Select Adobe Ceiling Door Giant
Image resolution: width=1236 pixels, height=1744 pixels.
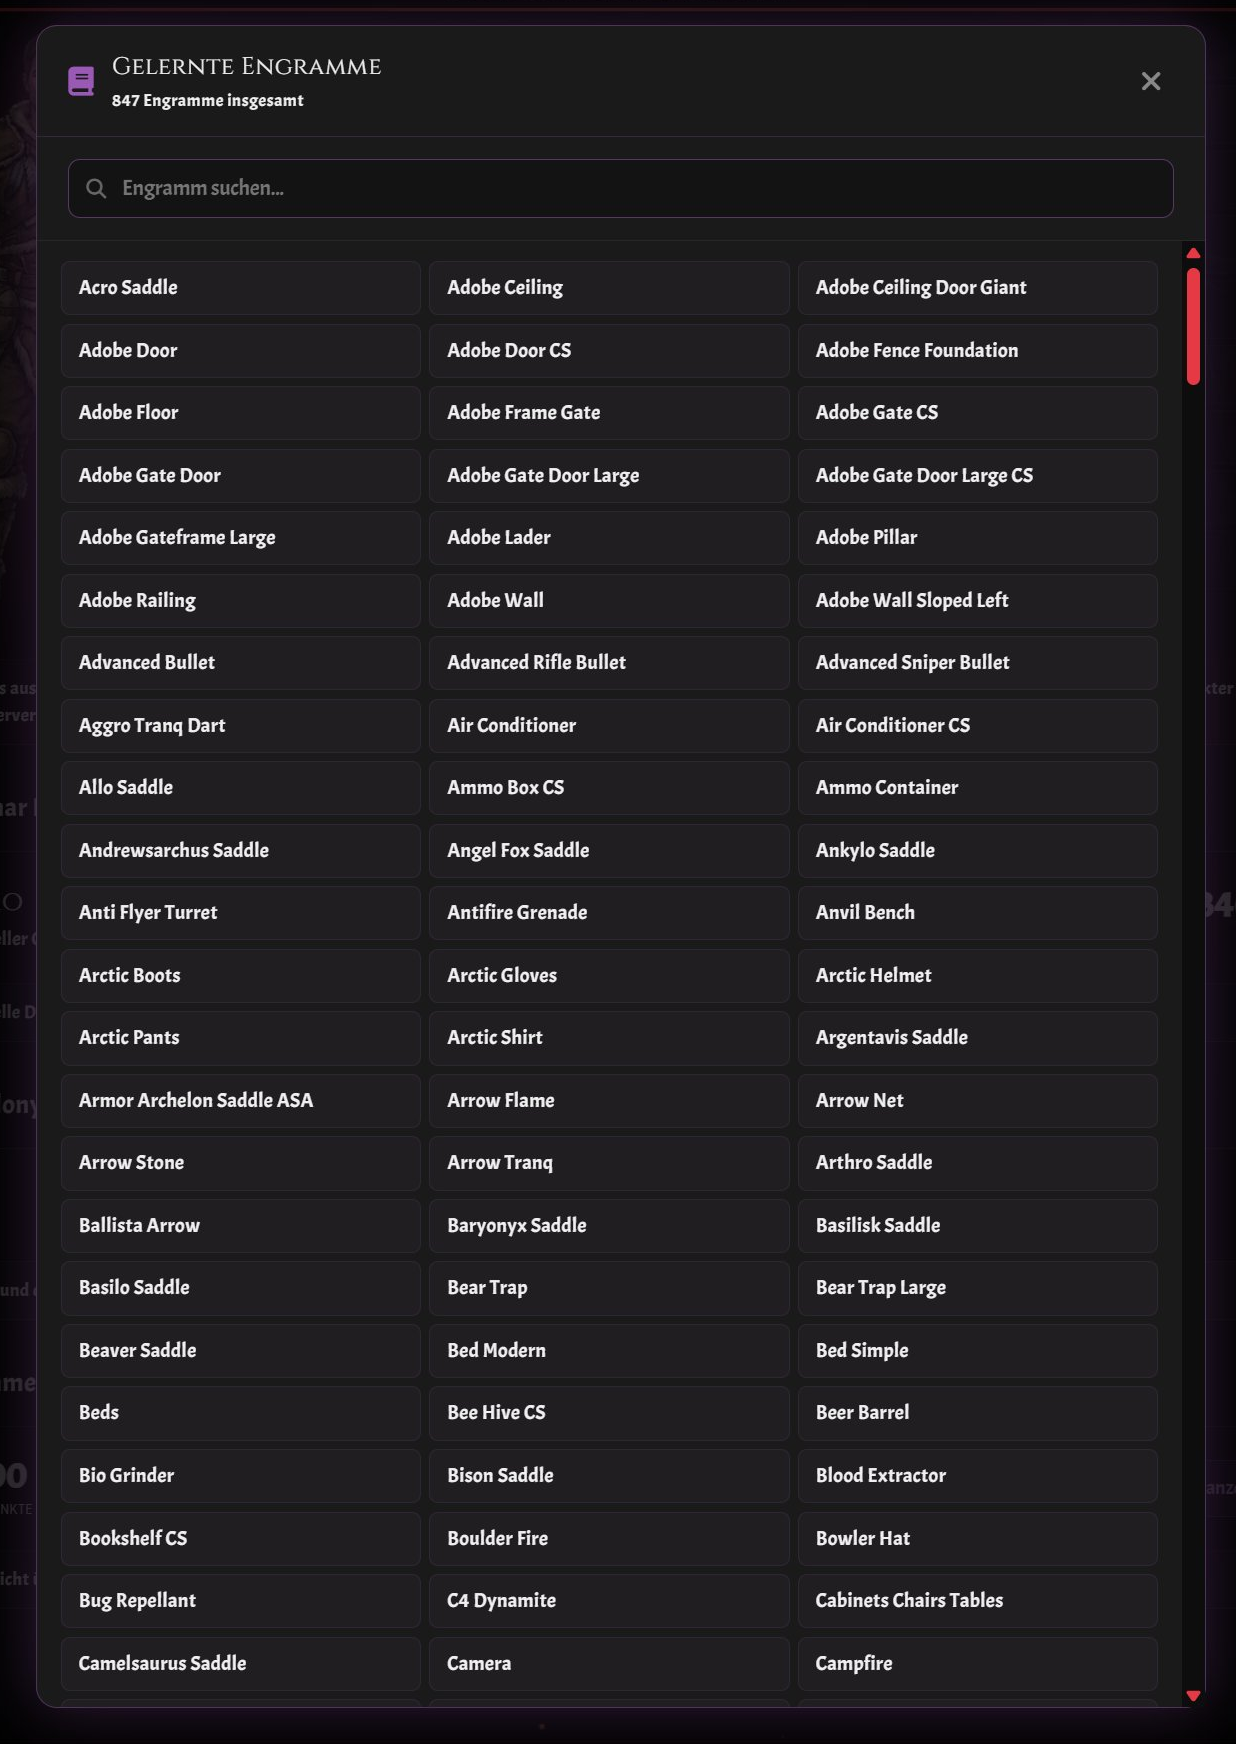[977, 288]
